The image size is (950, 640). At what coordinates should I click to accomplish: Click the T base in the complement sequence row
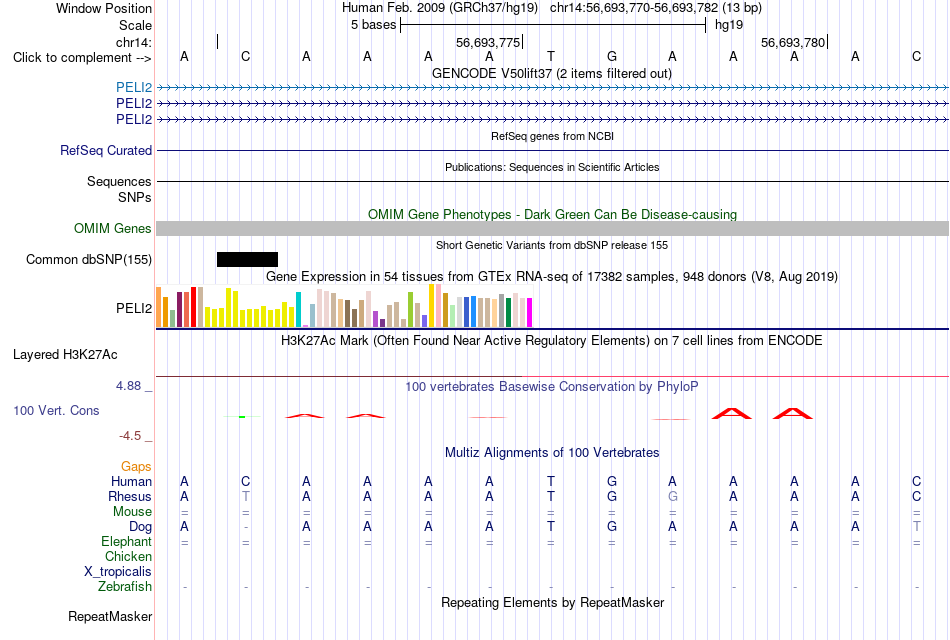pyautogui.click(x=550, y=56)
